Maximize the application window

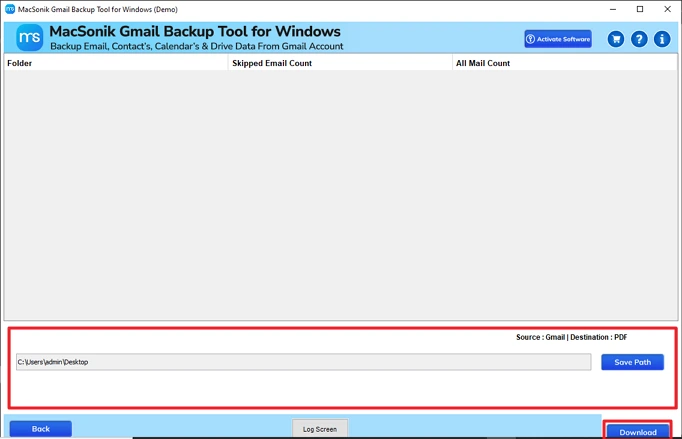click(639, 9)
